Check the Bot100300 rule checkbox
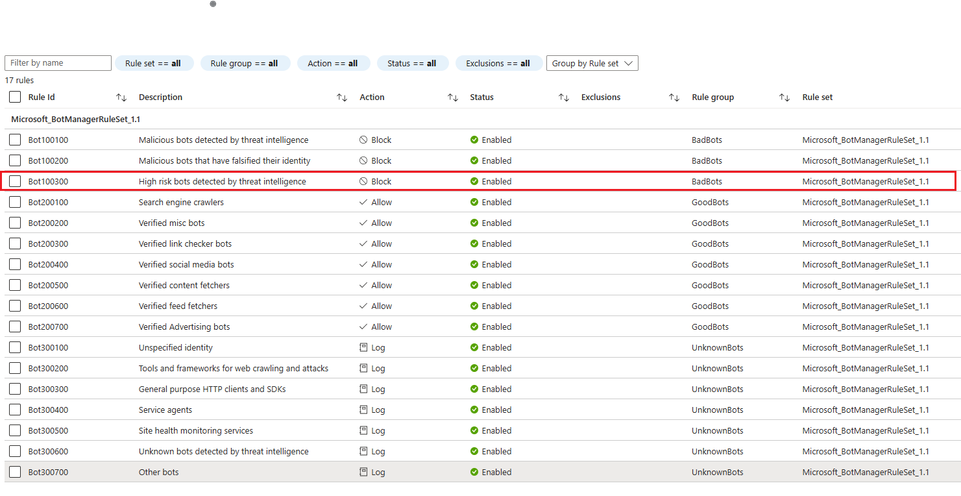This screenshot has width=961, height=496. pos(15,181)
